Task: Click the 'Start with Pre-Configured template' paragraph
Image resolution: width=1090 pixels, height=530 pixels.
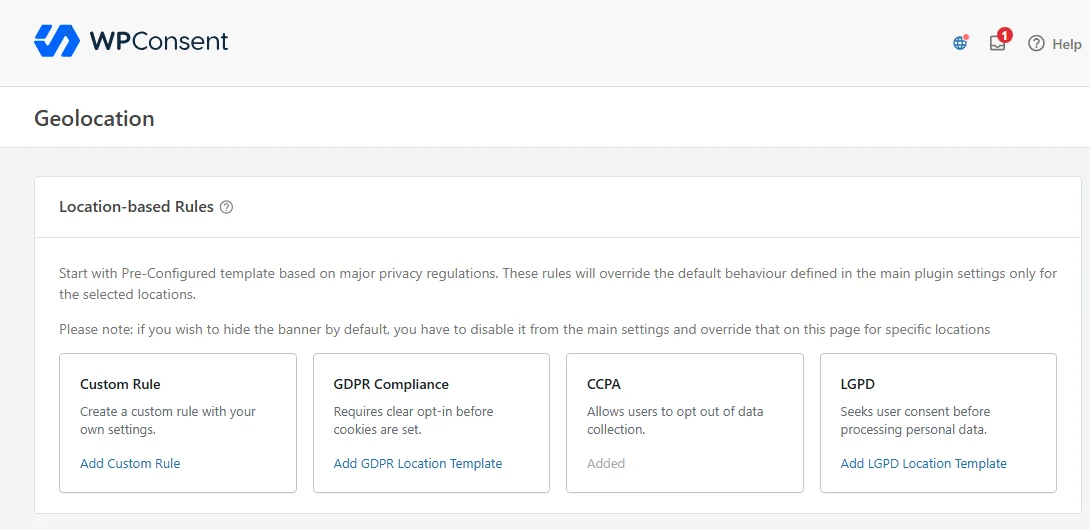Action: pos(558,284)
